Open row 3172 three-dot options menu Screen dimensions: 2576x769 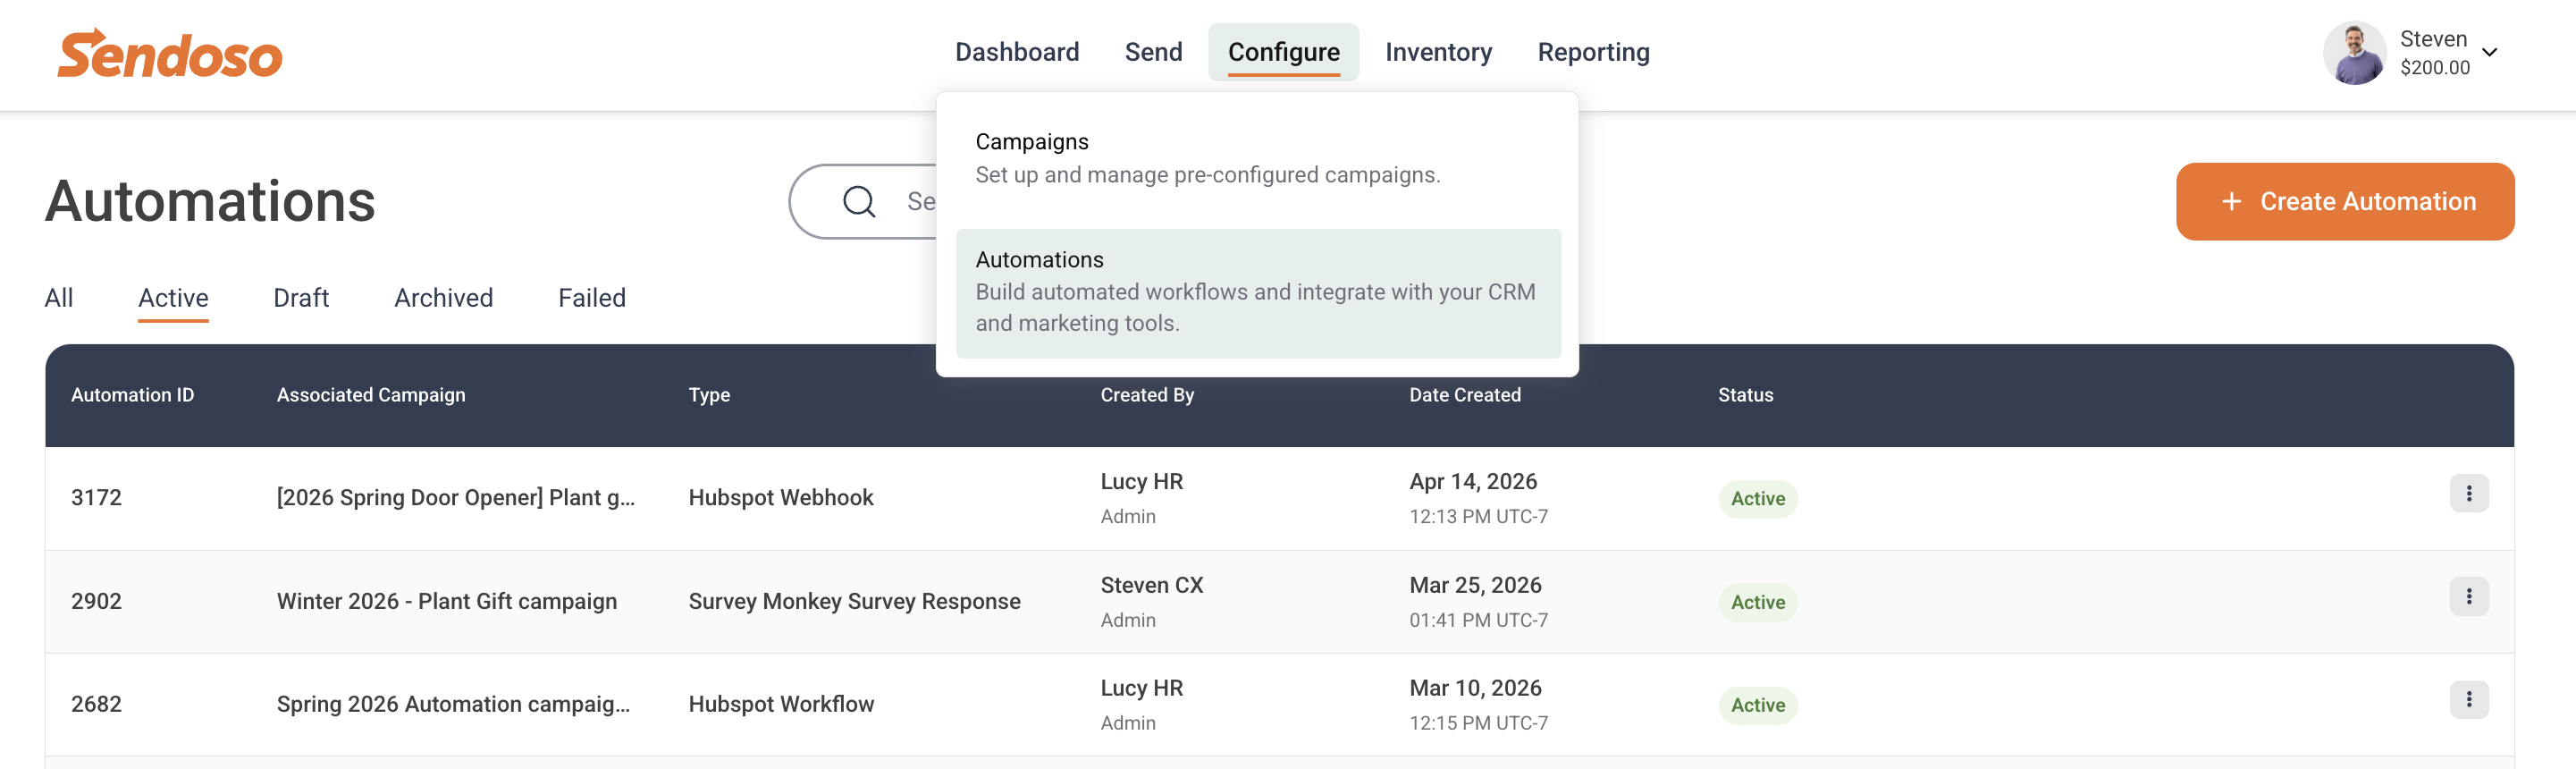[x=2468, y=493]
